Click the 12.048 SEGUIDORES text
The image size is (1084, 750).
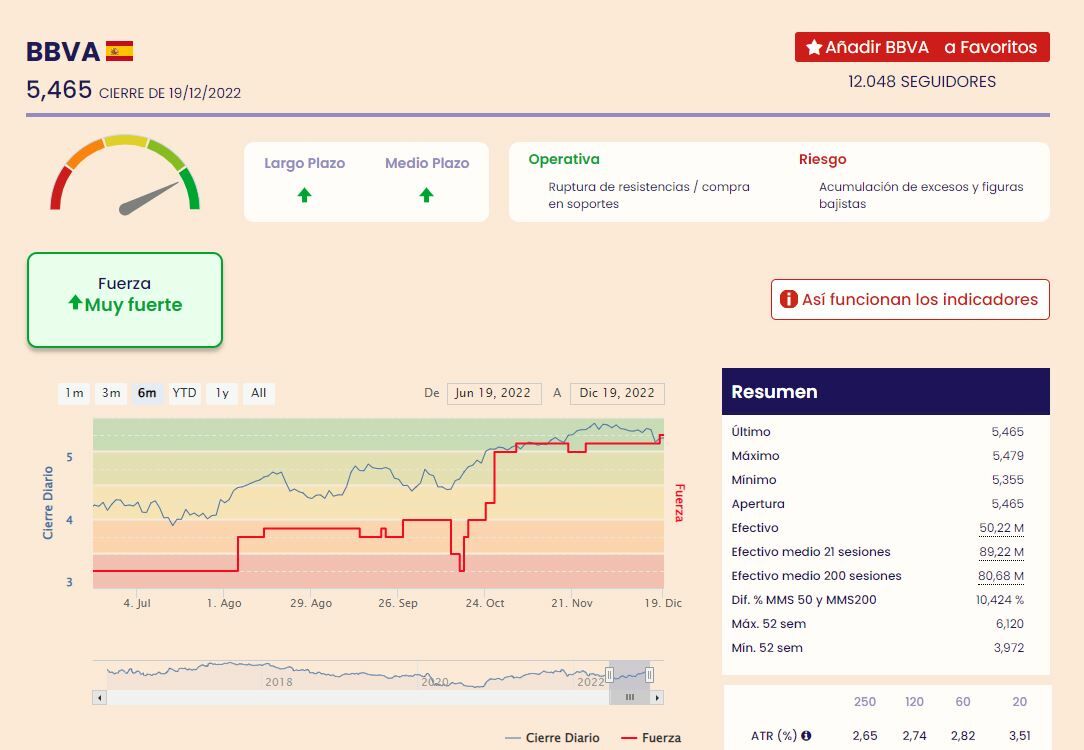(x=922, y=82)
